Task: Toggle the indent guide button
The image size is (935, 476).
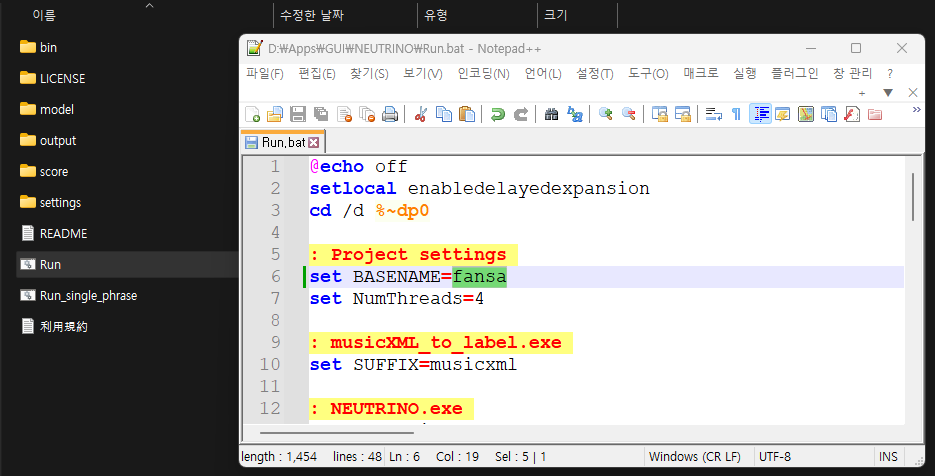Action: [761, 115]
